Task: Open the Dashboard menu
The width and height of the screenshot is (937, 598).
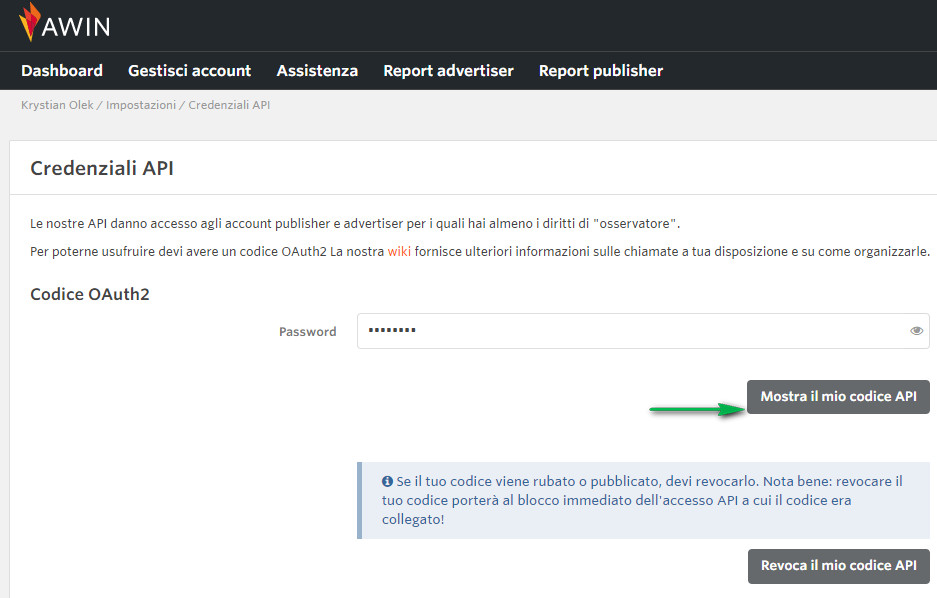Action: (62, 71)
